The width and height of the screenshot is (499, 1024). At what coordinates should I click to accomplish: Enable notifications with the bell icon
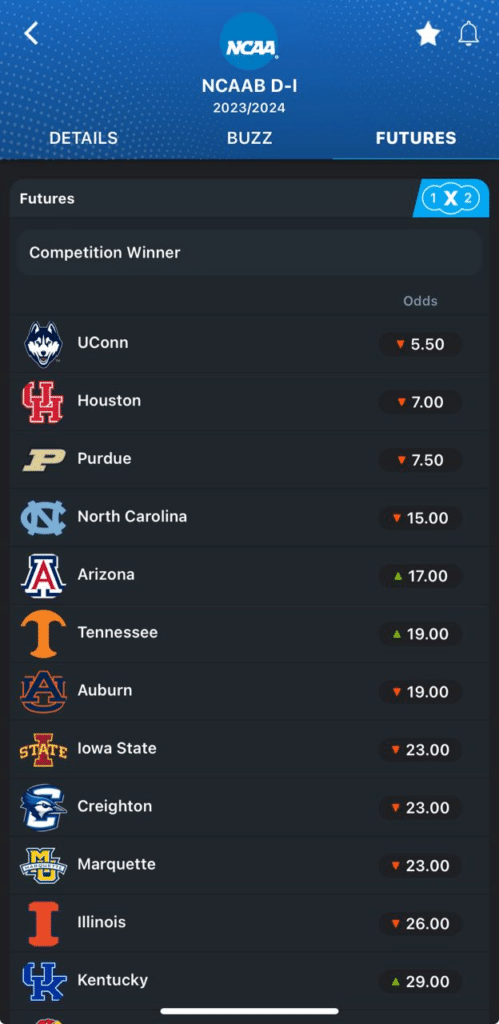[468, 33]
